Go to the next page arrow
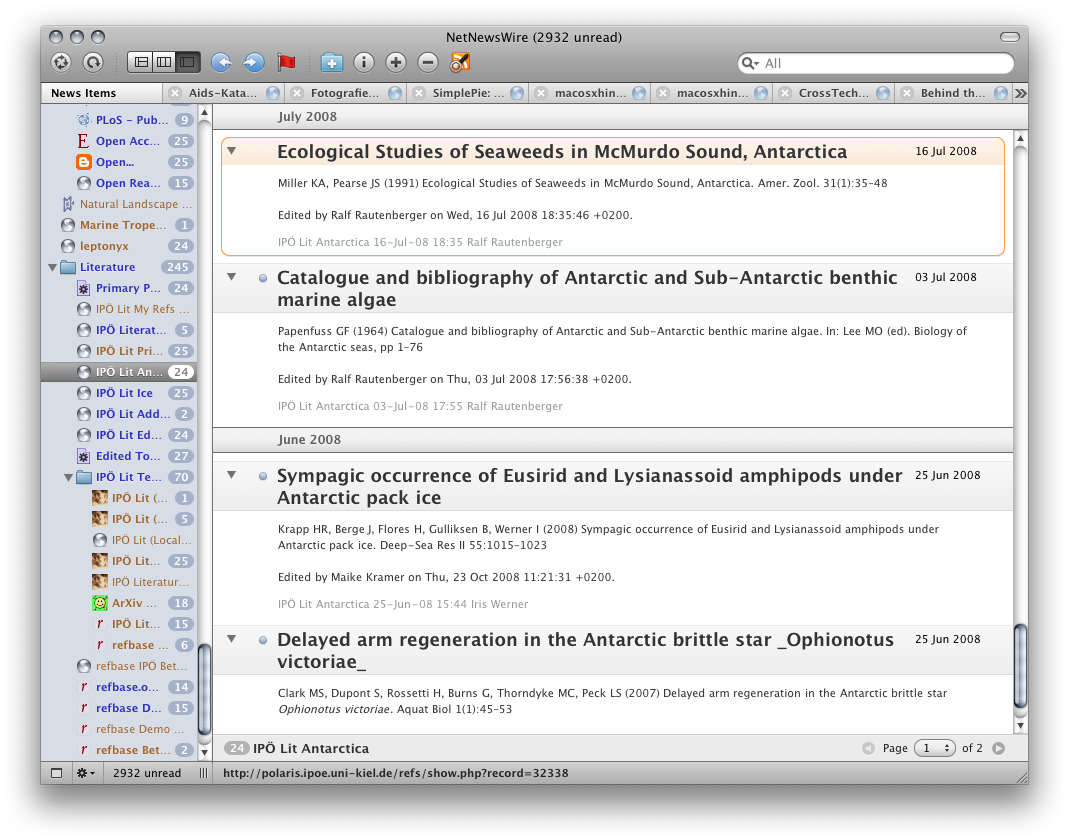Screen dimensions: 1069x840 (999, 748)
